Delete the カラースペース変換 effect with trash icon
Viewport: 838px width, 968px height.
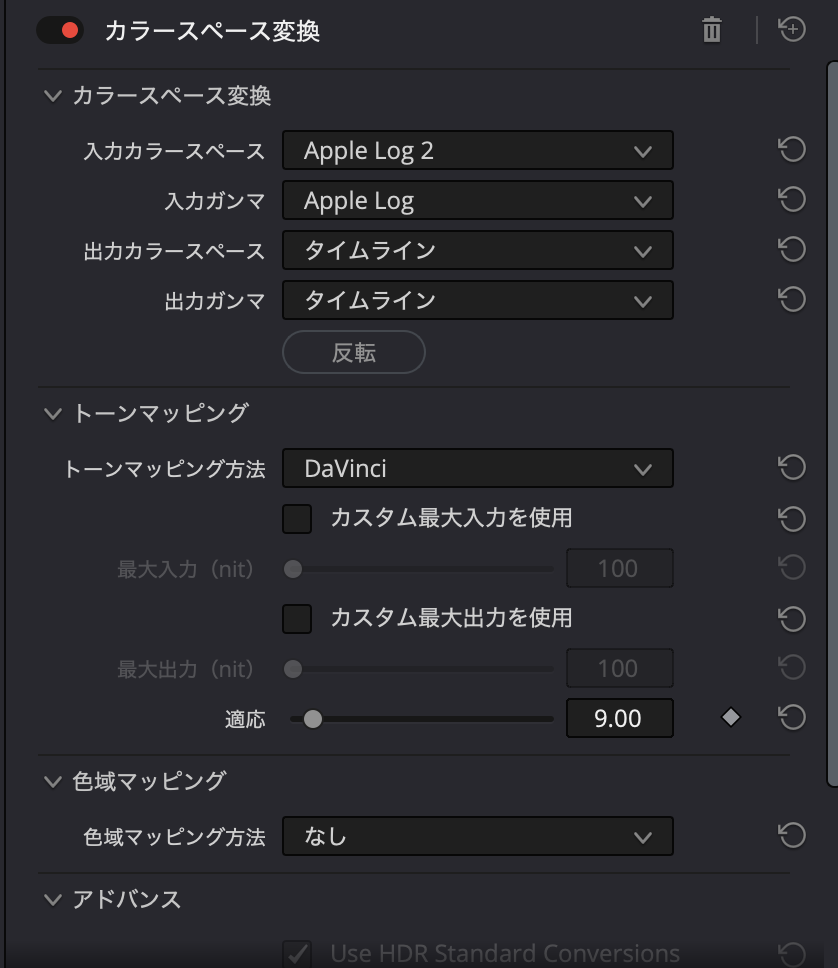point(711,30)
